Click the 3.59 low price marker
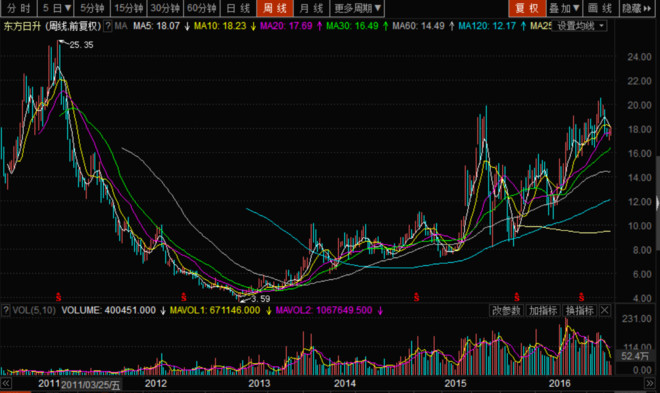This screenshot has width=660, height=393. (261, 299)
